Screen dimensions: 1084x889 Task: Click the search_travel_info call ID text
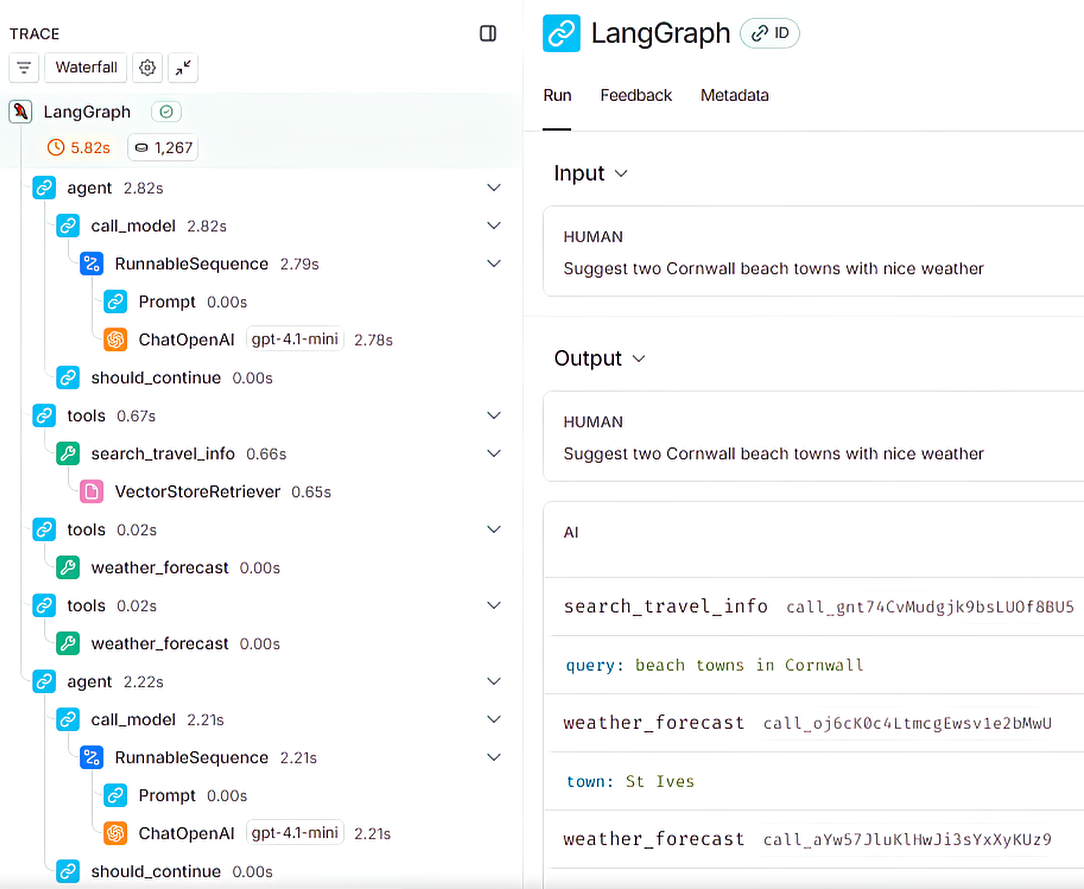(x=930, y=607)
